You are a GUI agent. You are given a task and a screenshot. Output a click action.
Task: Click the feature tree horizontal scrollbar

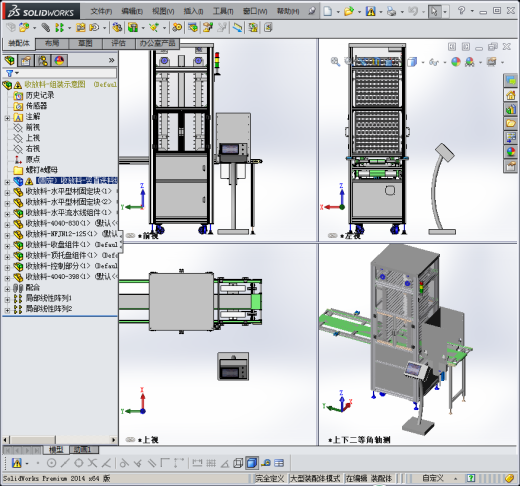coord(60,440)
